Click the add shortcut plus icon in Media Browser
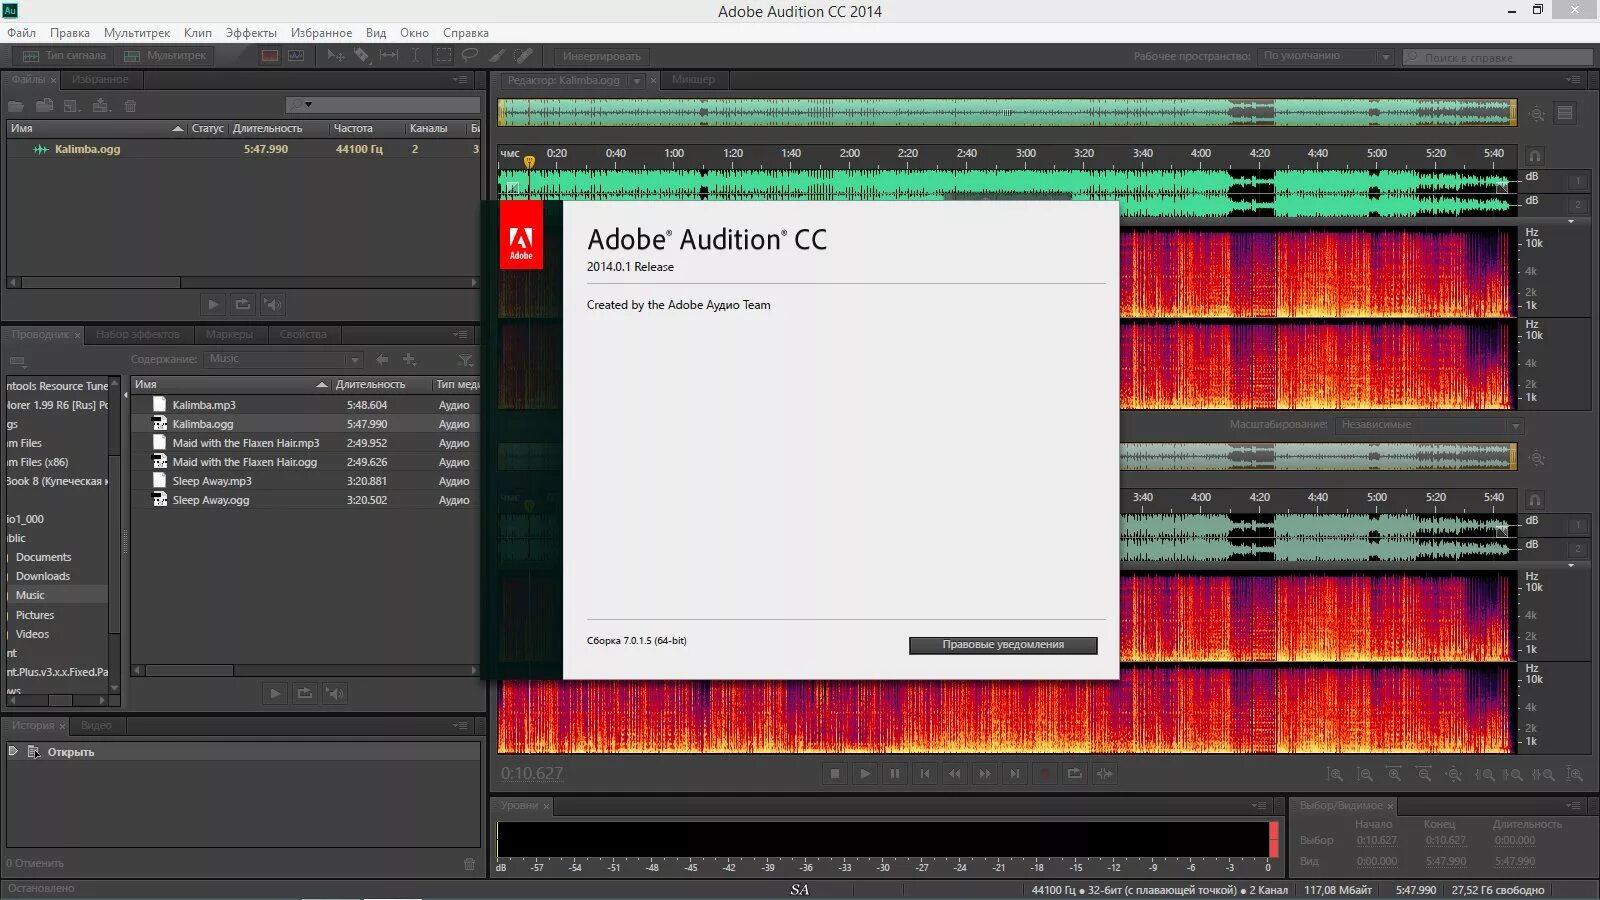 click(409, 359)
